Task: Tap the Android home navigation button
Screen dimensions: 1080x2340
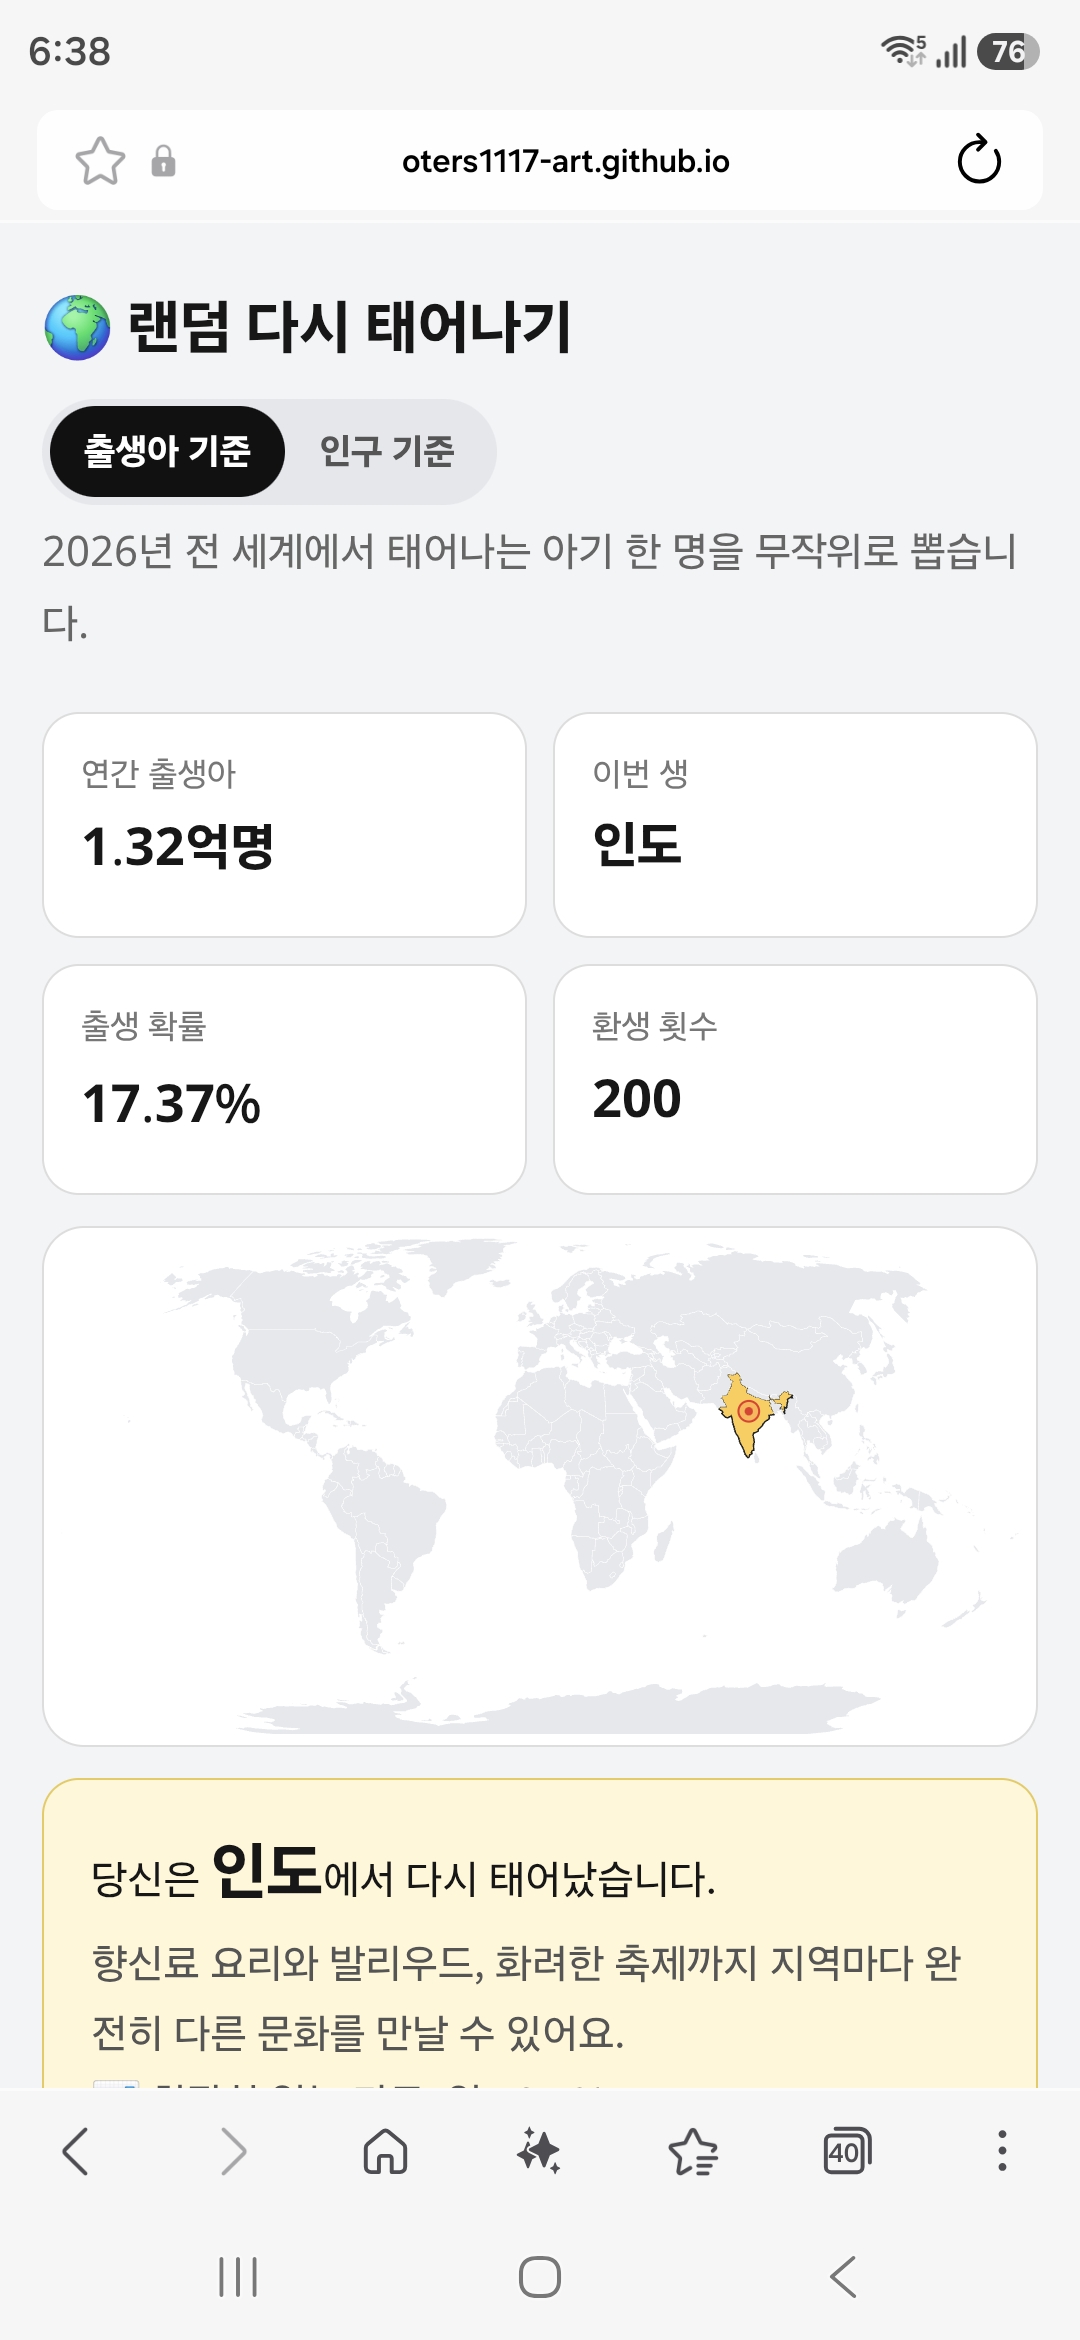Action: [x=540, y=2277]
